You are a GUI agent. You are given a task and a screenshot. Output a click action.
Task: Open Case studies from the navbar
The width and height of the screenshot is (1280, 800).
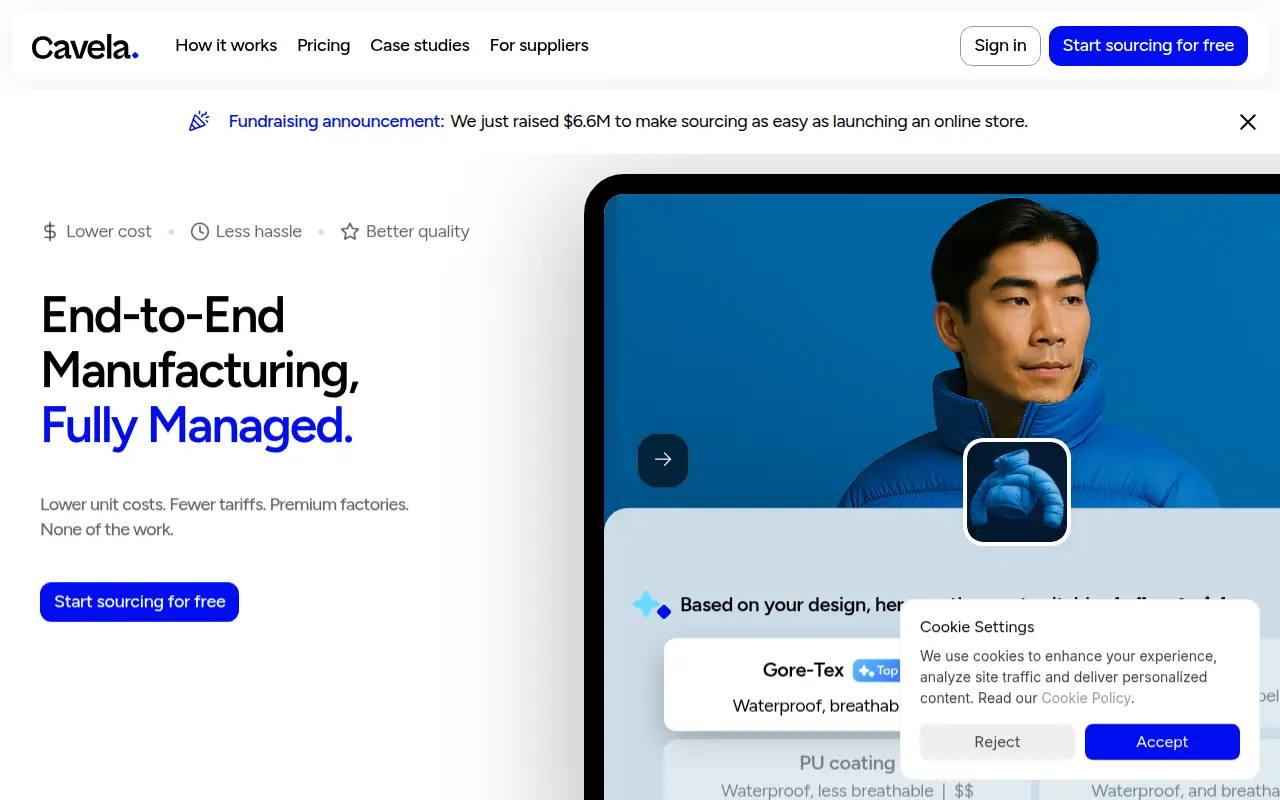[420, 46]
